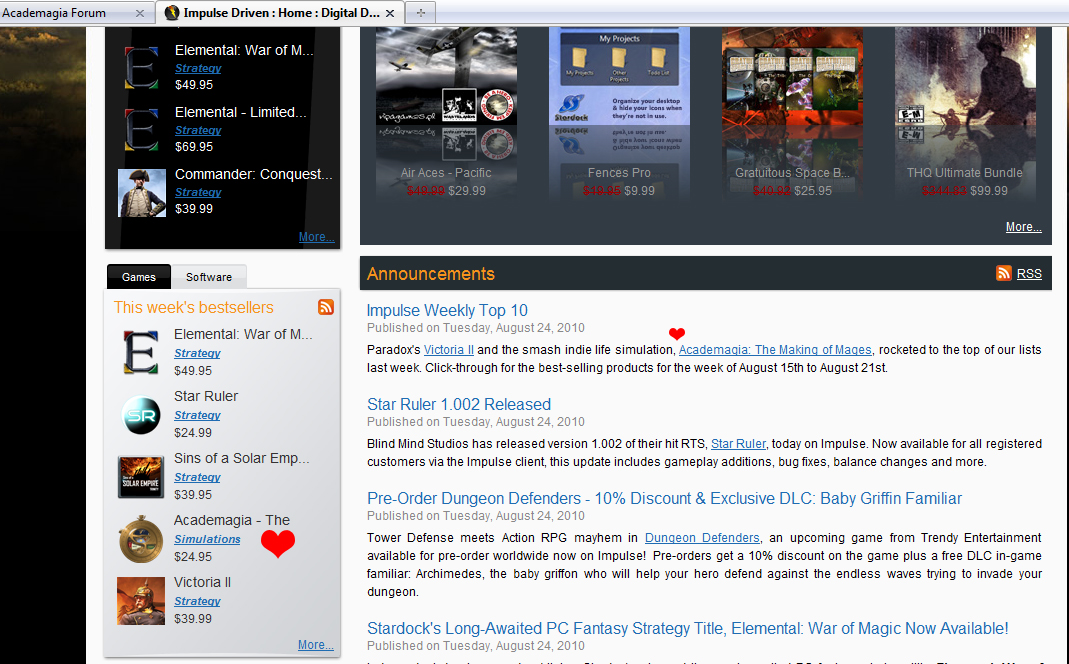Click Strategy category under Victoria II
Viewport: 1069px width, 664px height.
[x=197, y=601]
